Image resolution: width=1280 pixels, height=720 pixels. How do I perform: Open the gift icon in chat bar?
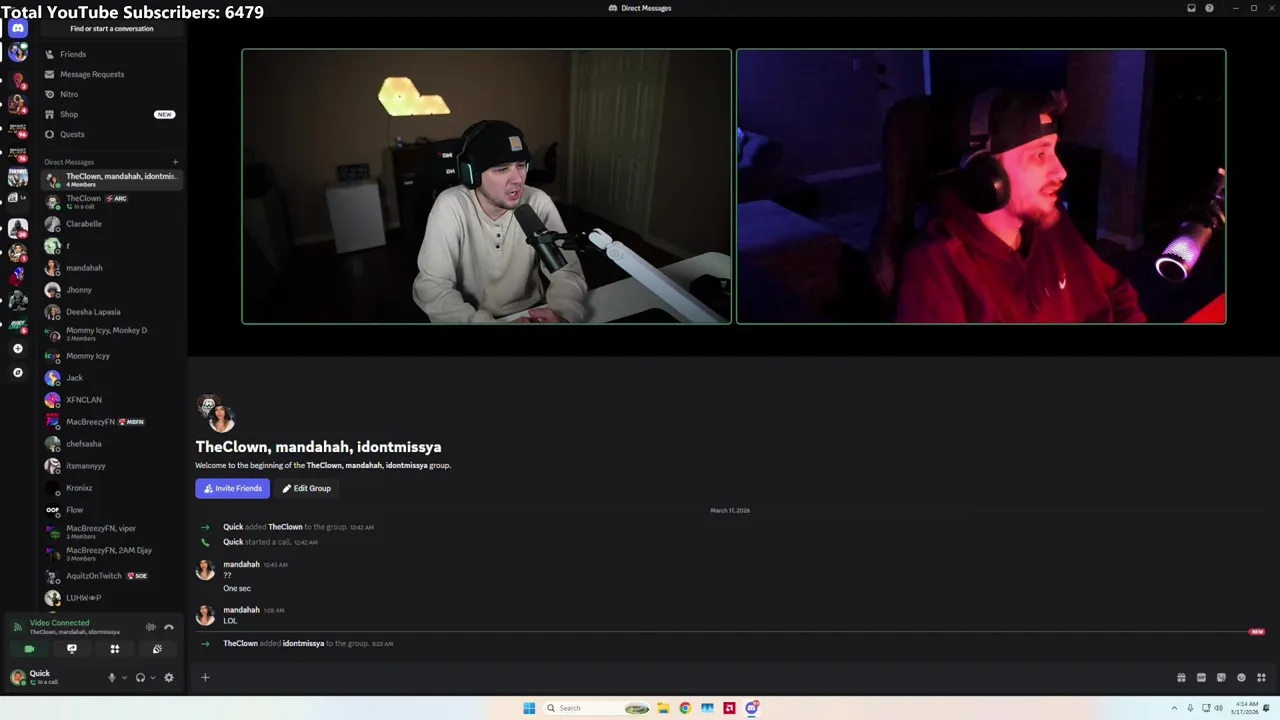[x=1181, y=677]
